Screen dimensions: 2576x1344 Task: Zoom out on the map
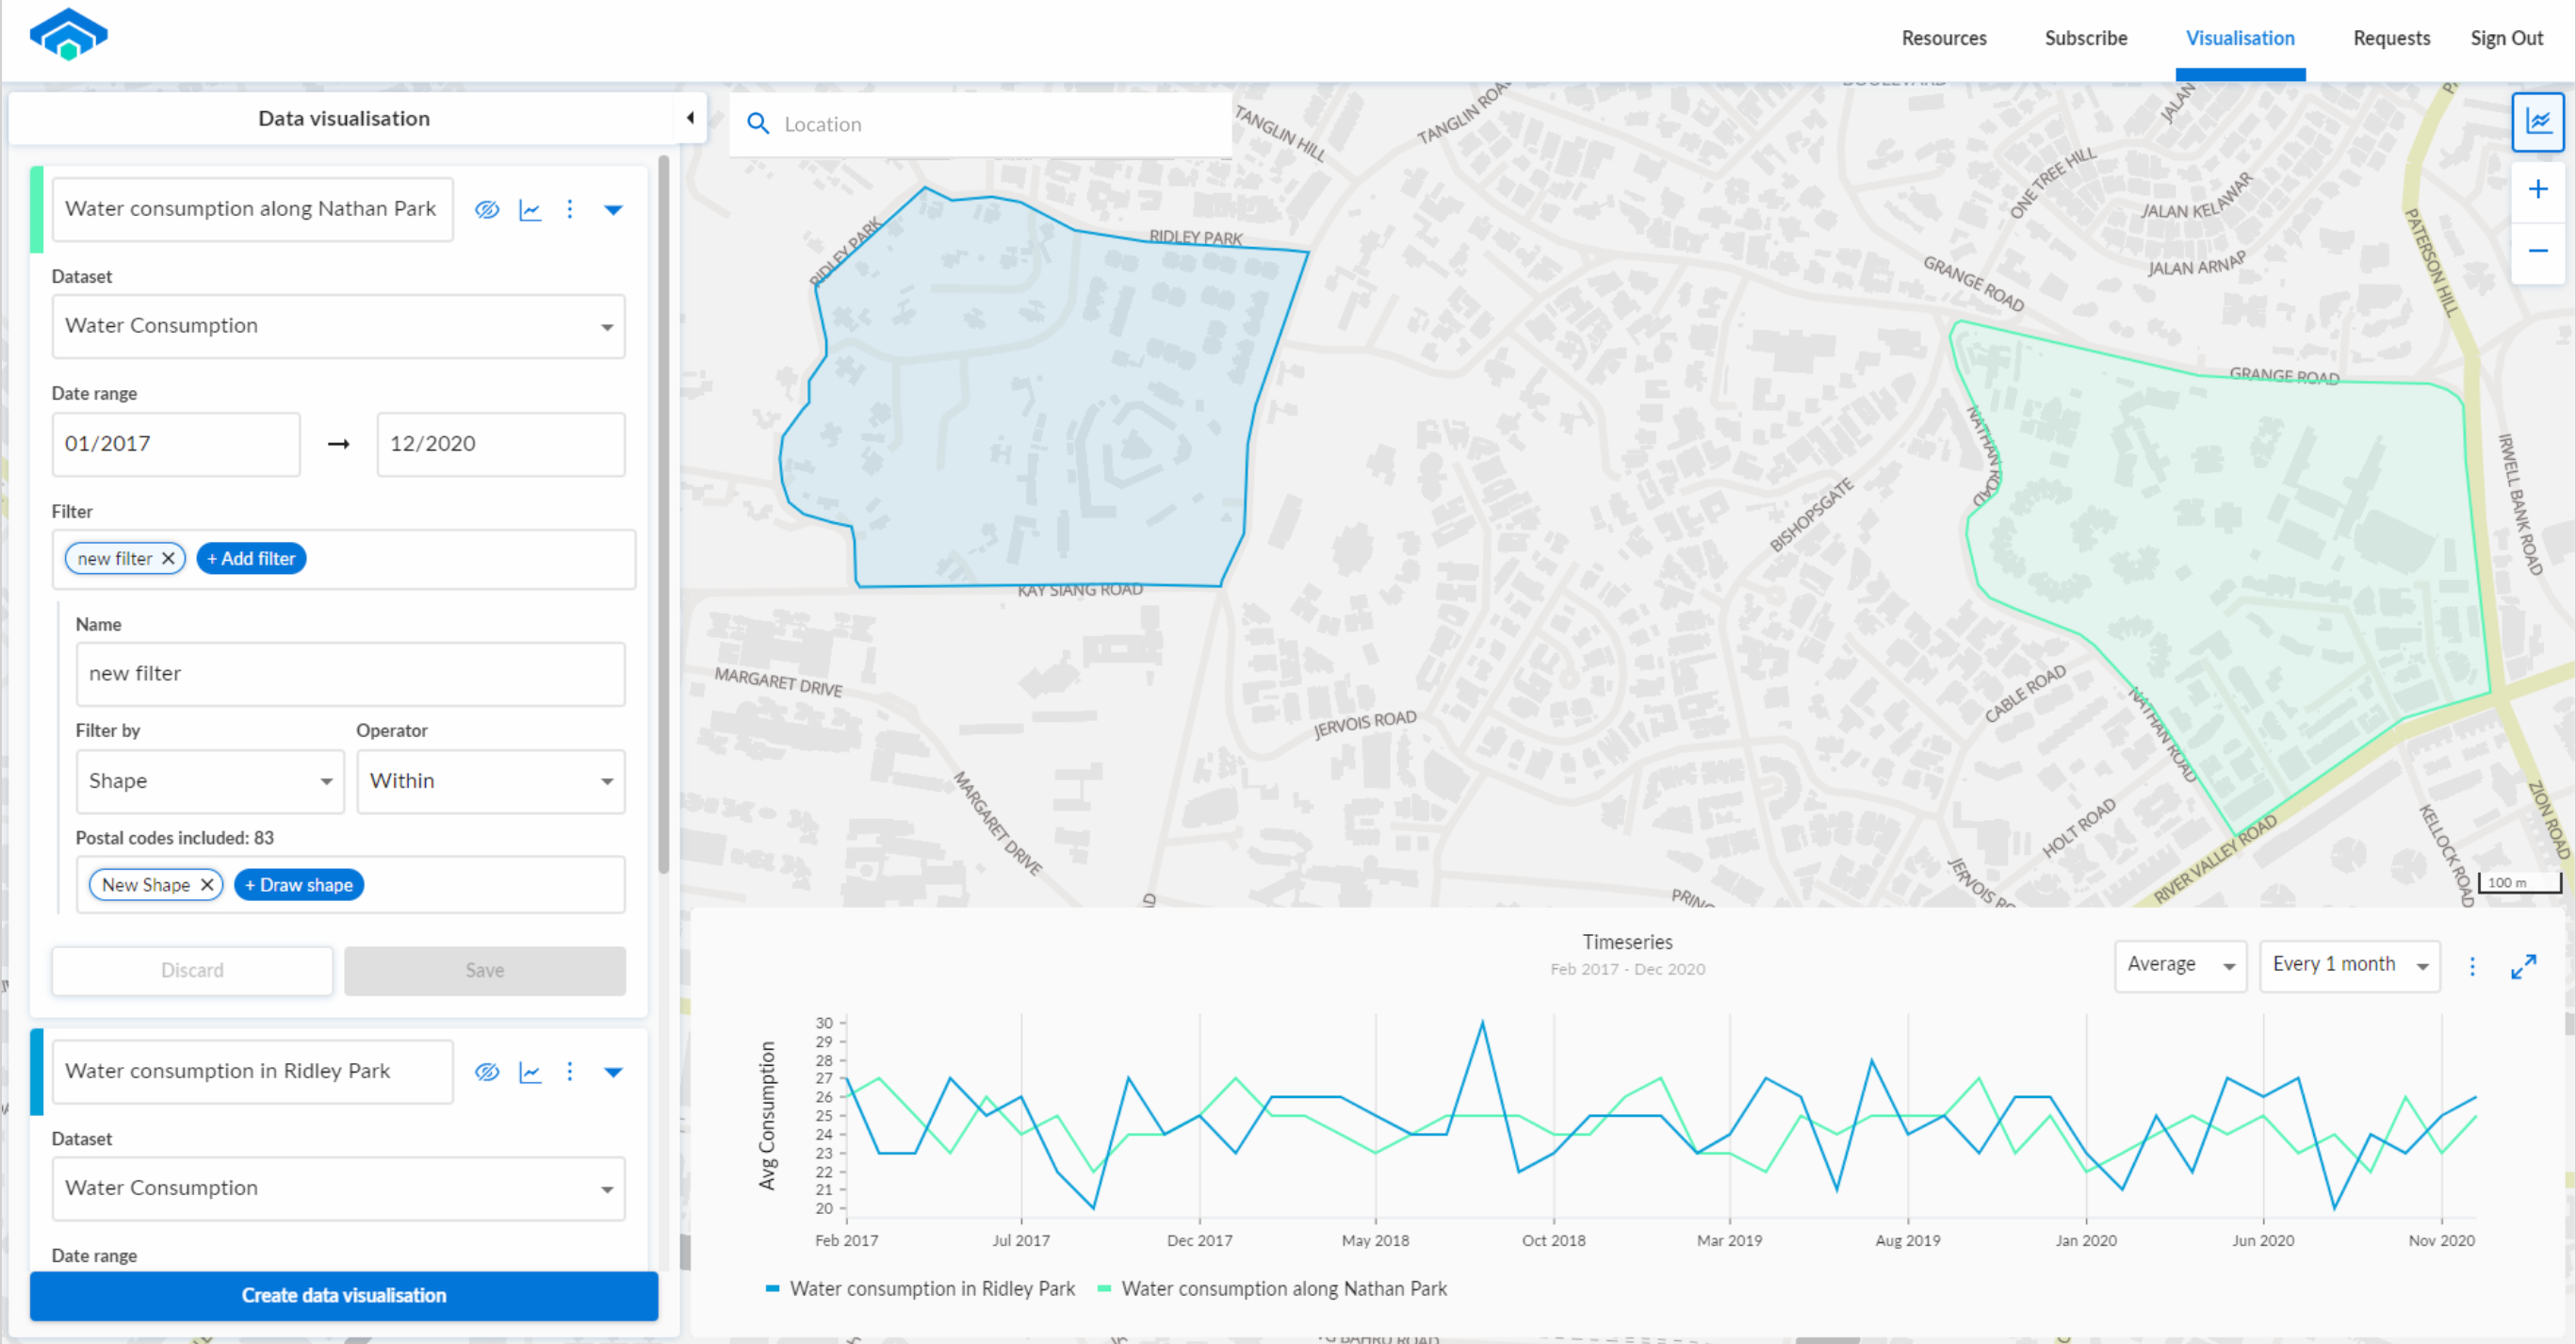2537,251
